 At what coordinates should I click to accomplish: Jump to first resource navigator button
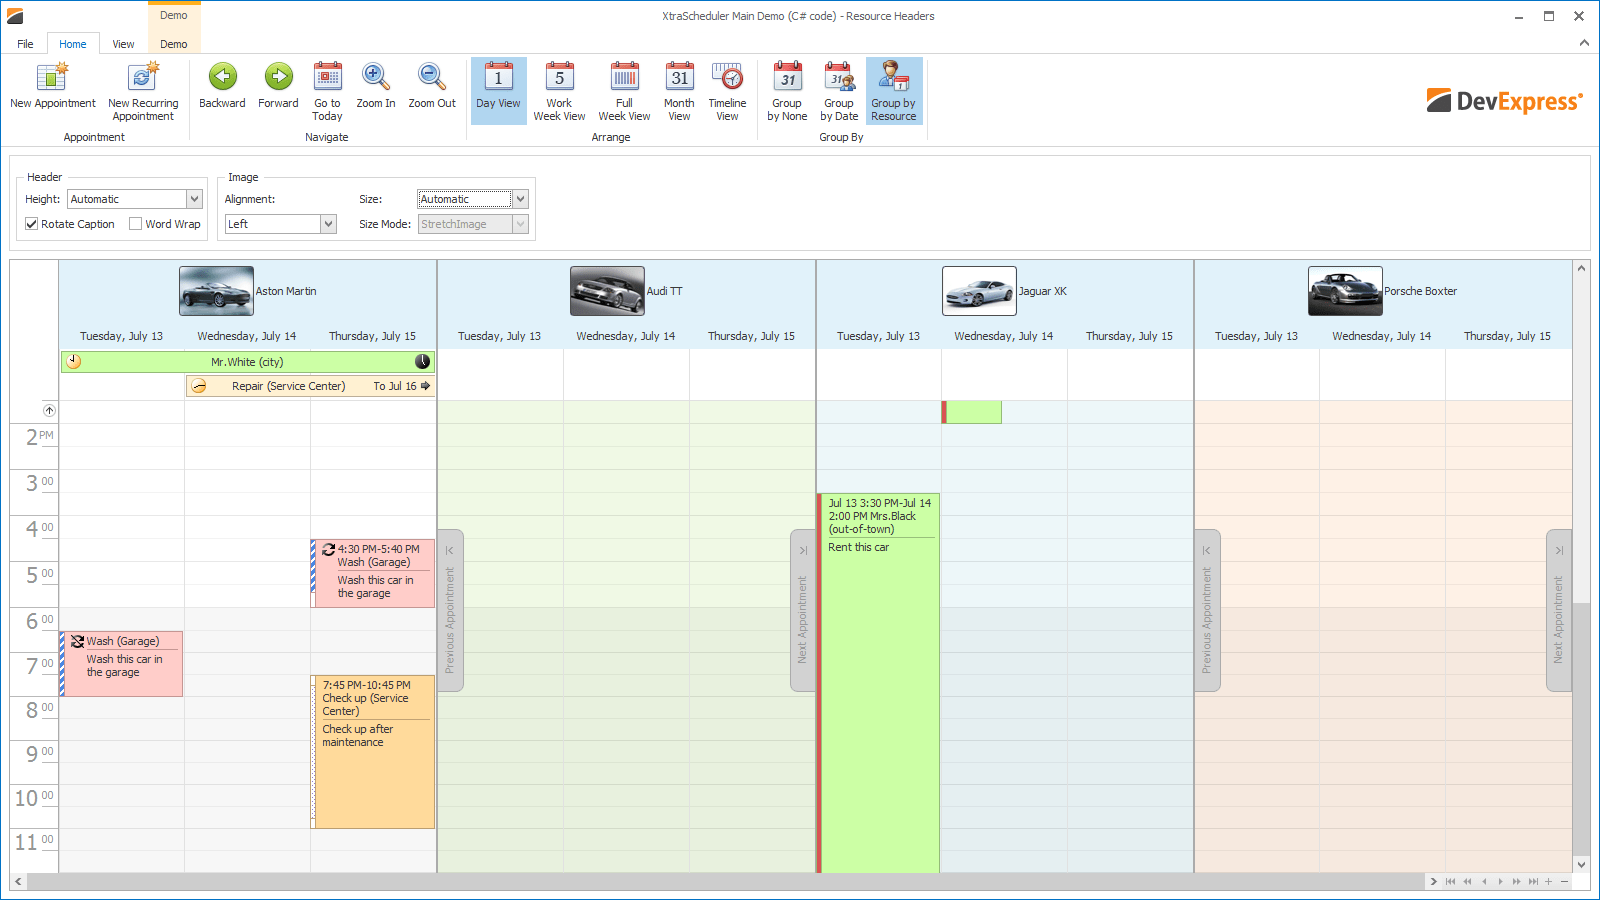pyautogui.click(x=1451, y=882)
